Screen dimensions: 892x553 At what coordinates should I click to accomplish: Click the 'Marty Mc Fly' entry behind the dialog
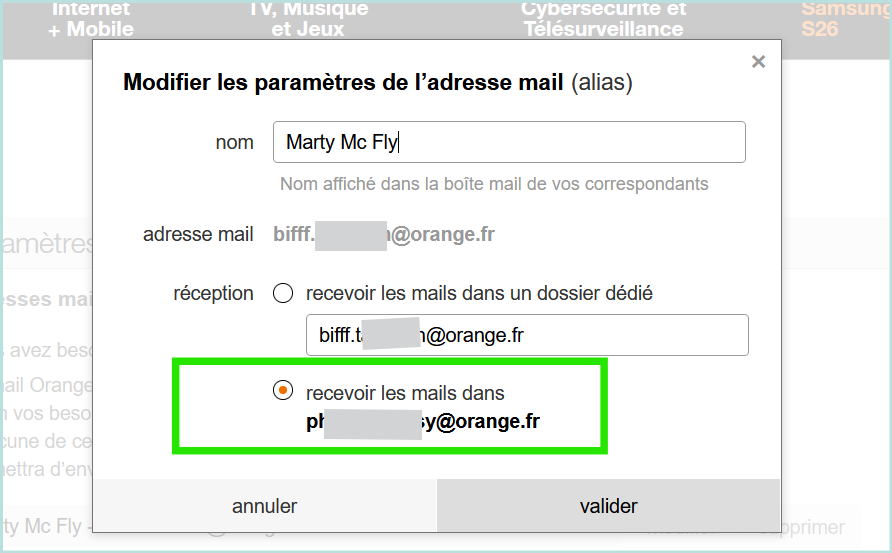coord(45,527)
